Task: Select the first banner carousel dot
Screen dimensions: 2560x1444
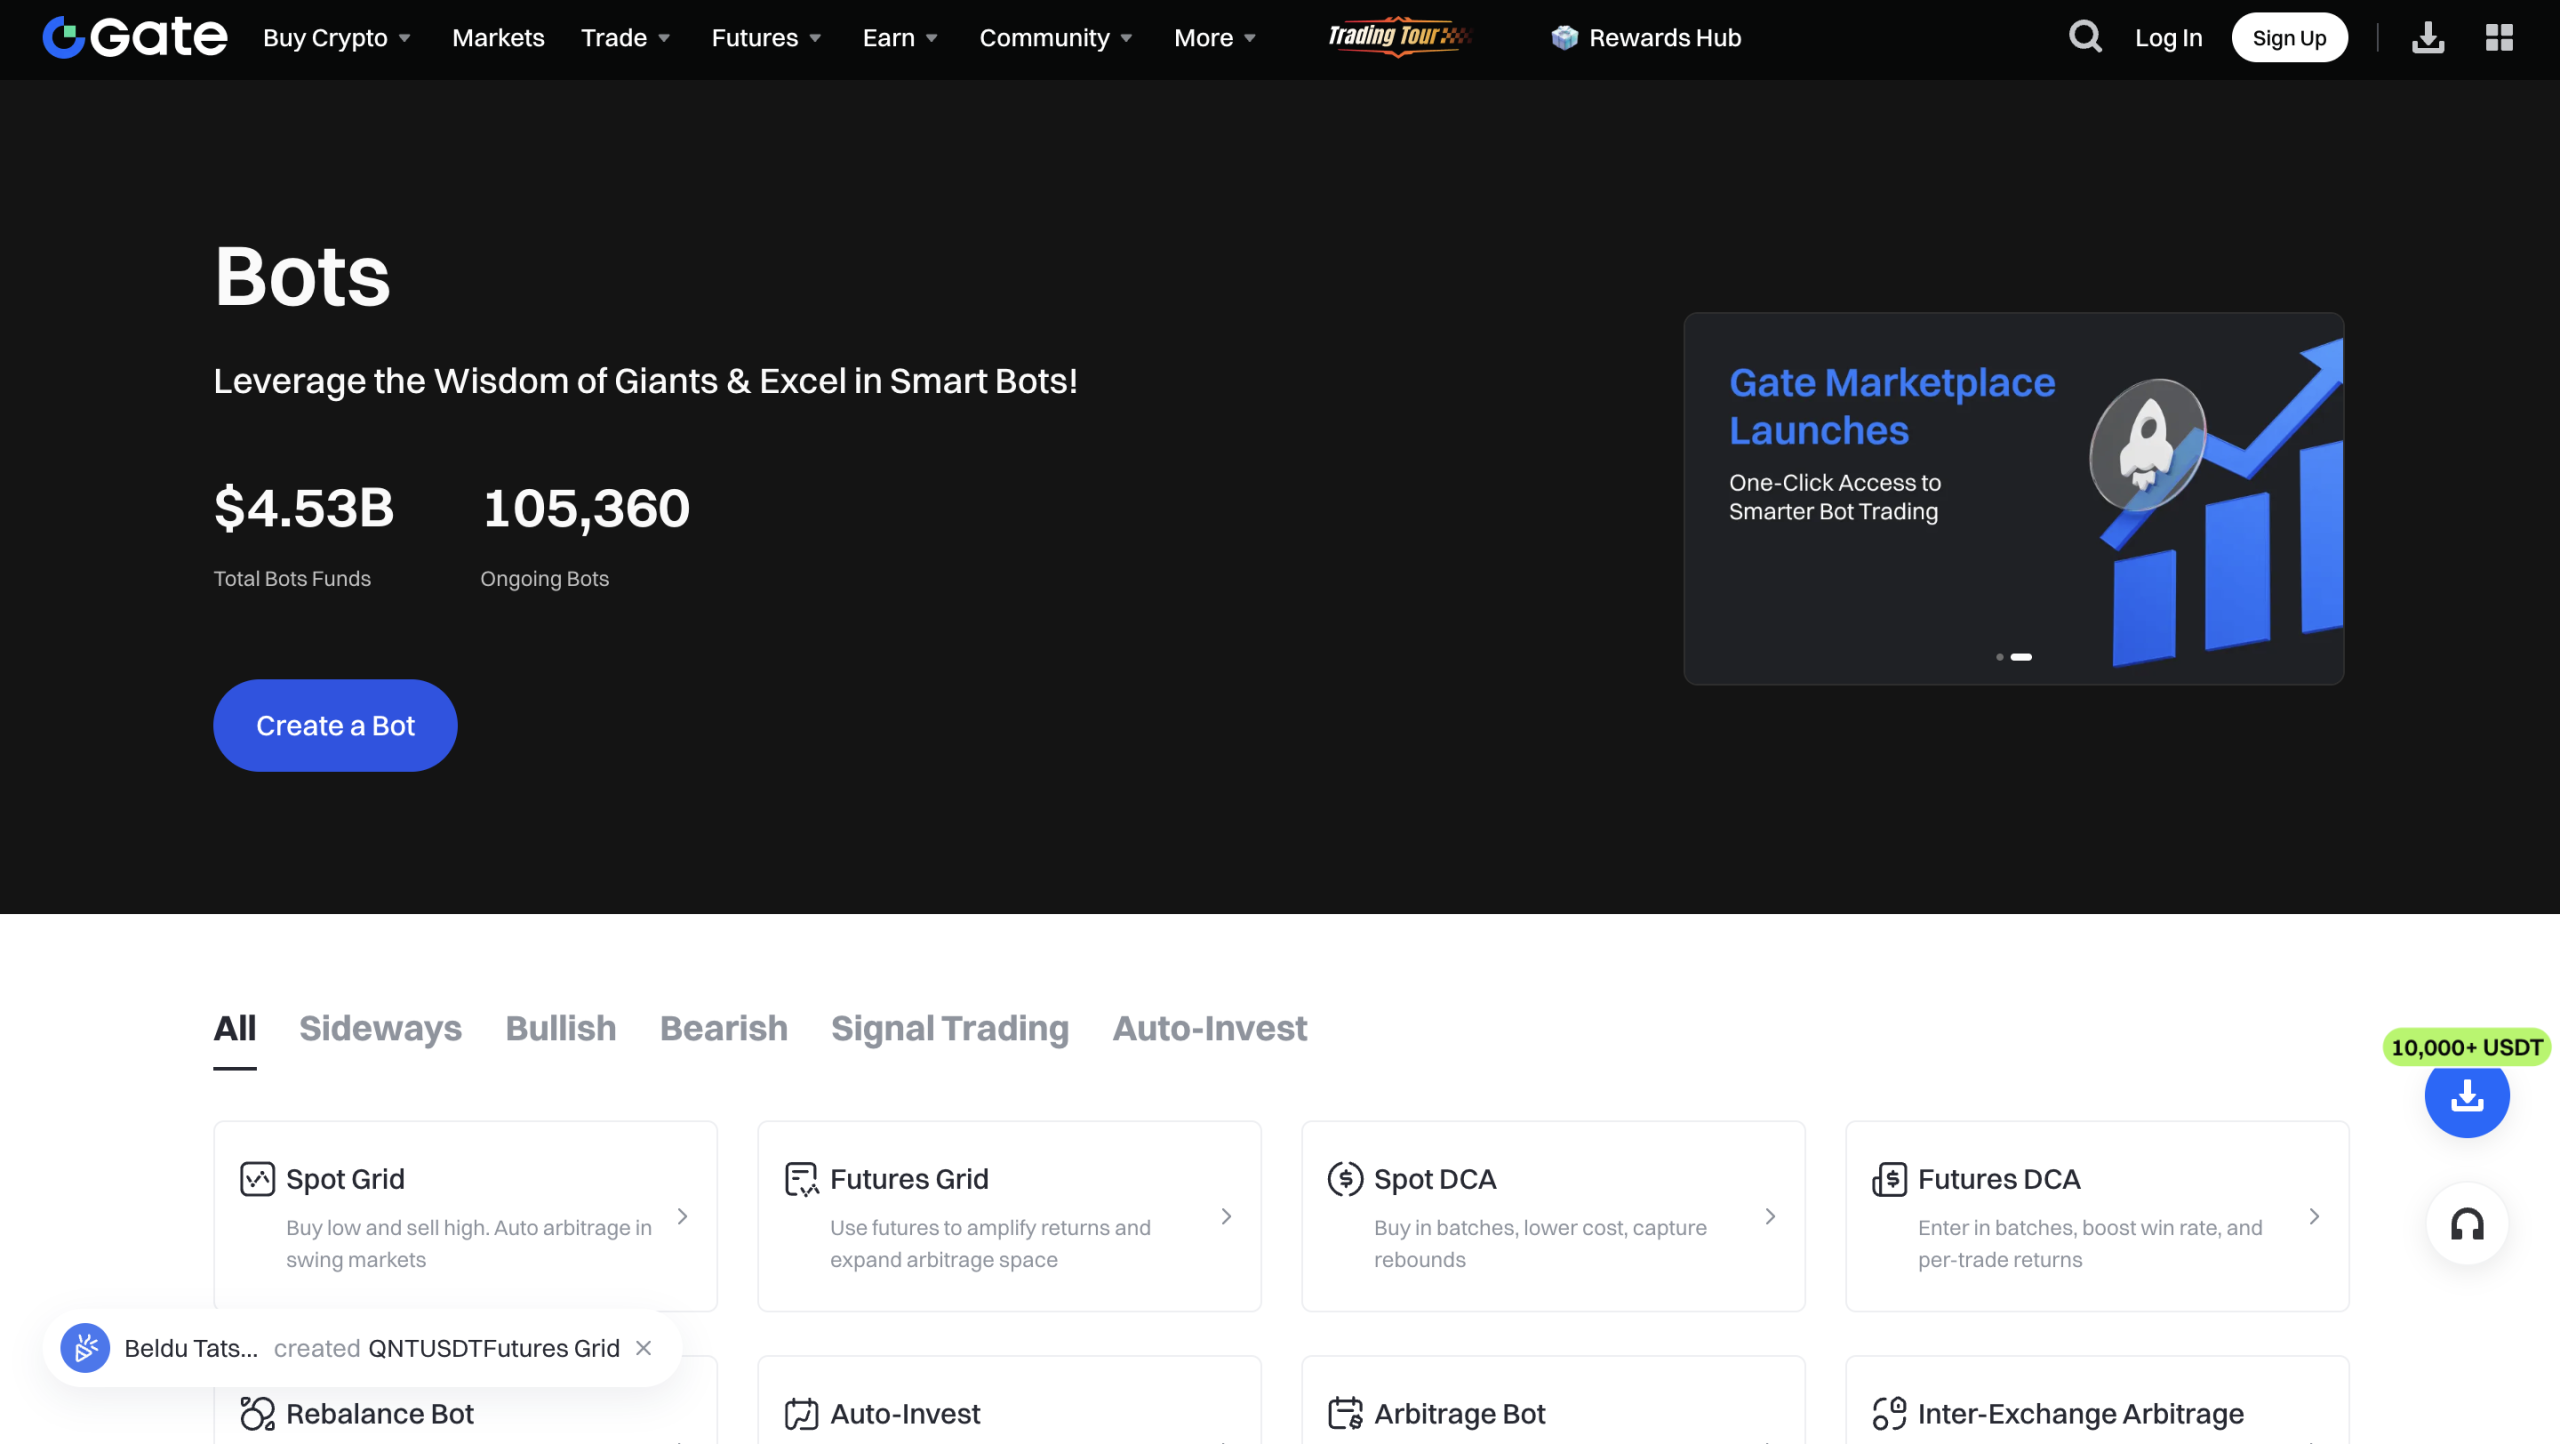Action: click(x=1999, y=657)
